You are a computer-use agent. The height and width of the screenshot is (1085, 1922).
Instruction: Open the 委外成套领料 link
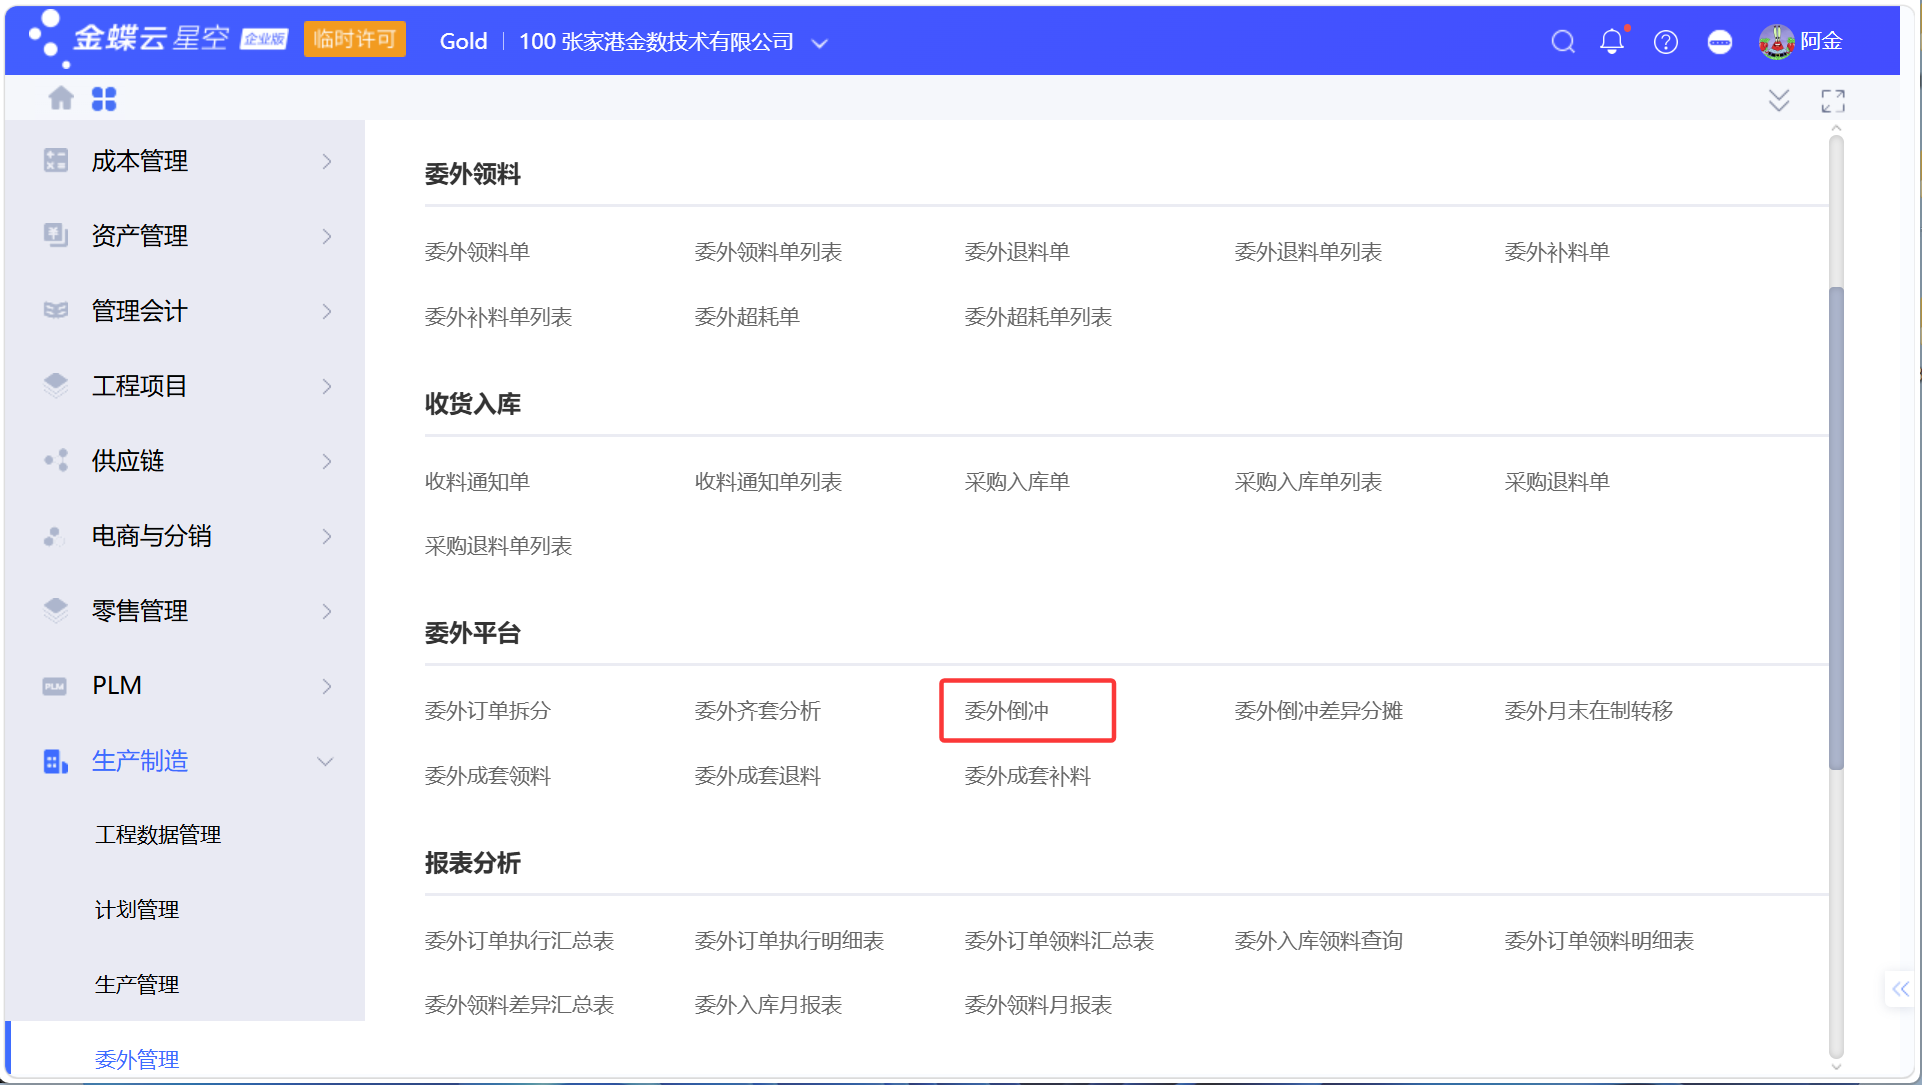coord(487,775)
